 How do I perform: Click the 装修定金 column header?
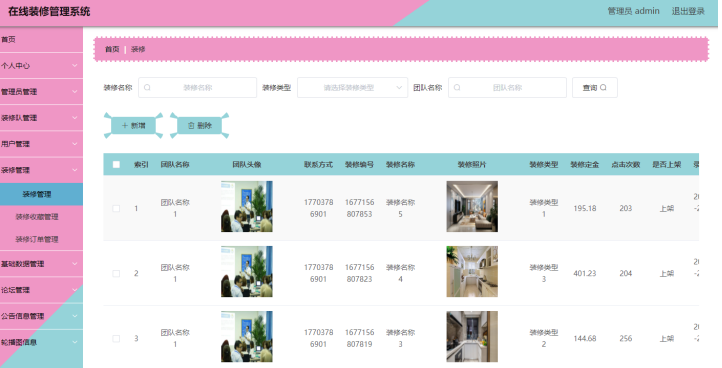(585, 164)
